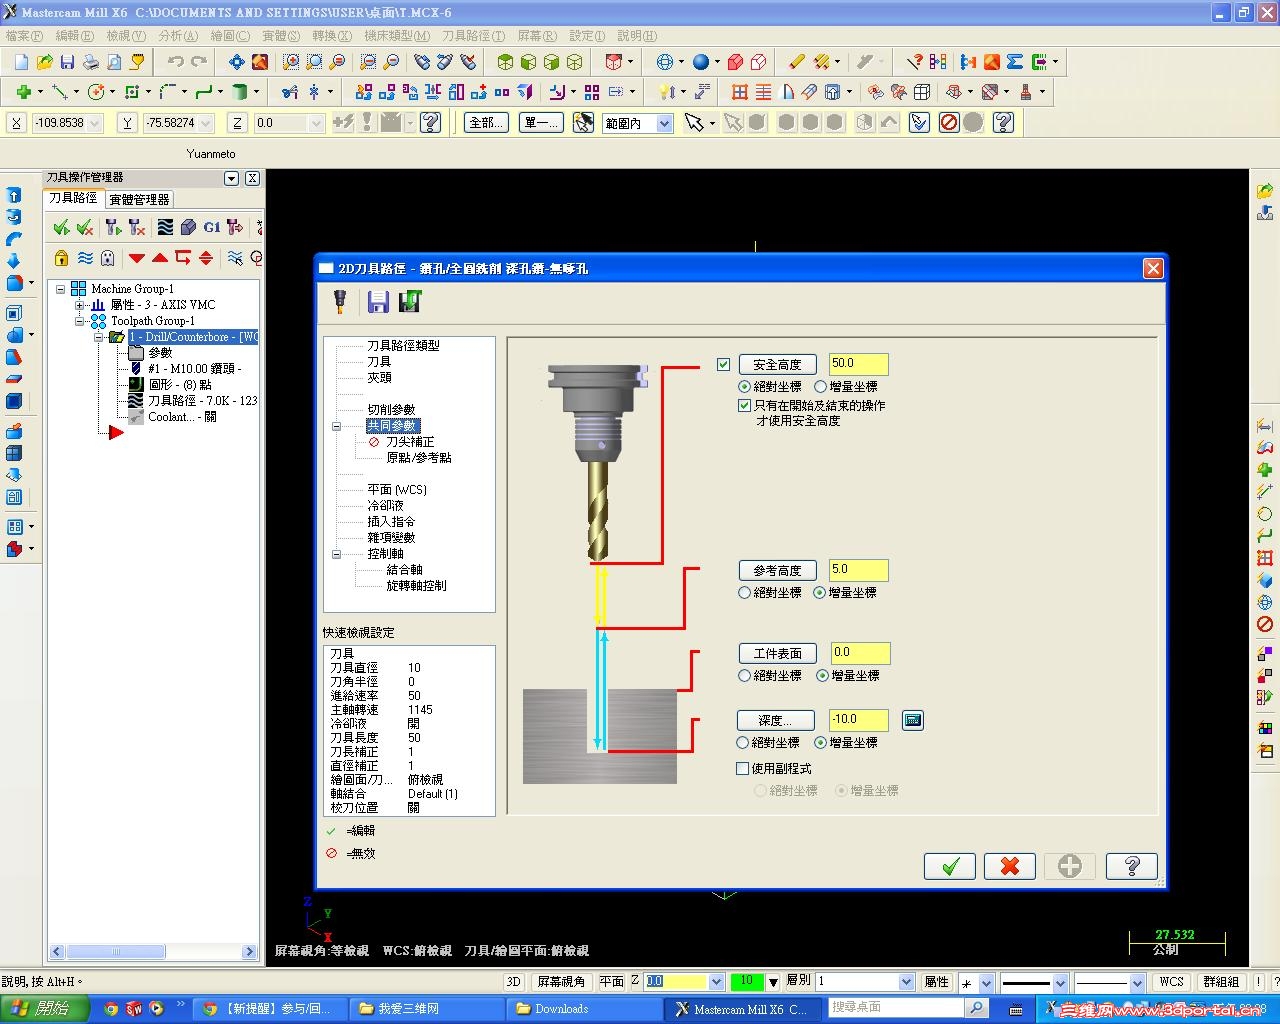Screen dimensions: 1280x1024
Task: Click the green checkmark OK button in dialog
Action: (950, 866)
